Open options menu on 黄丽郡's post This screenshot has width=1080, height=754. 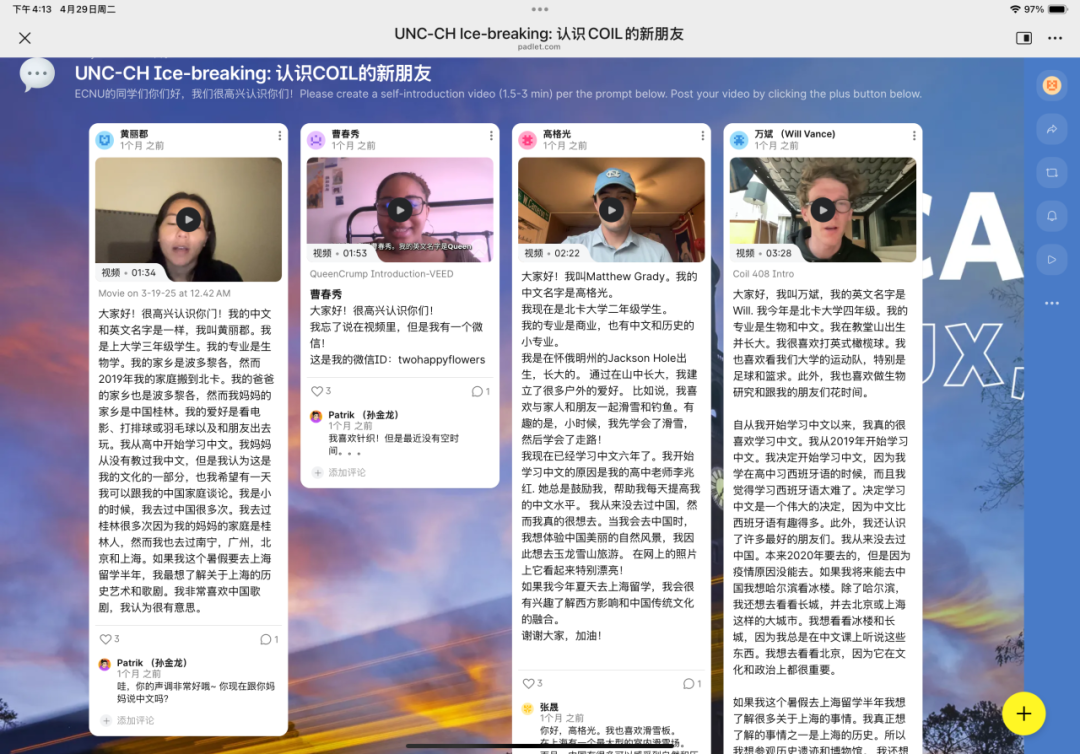coord(279,136)
